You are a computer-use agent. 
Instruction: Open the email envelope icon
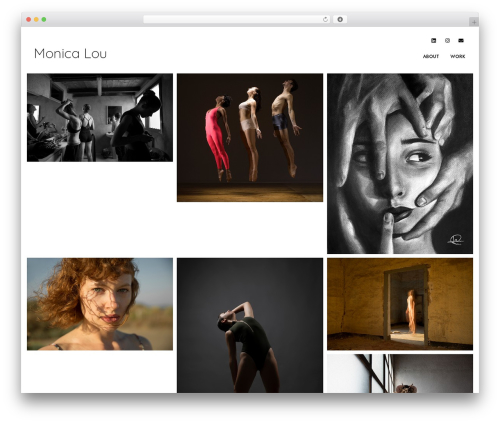pyautogui.click(x=461, y=40)
